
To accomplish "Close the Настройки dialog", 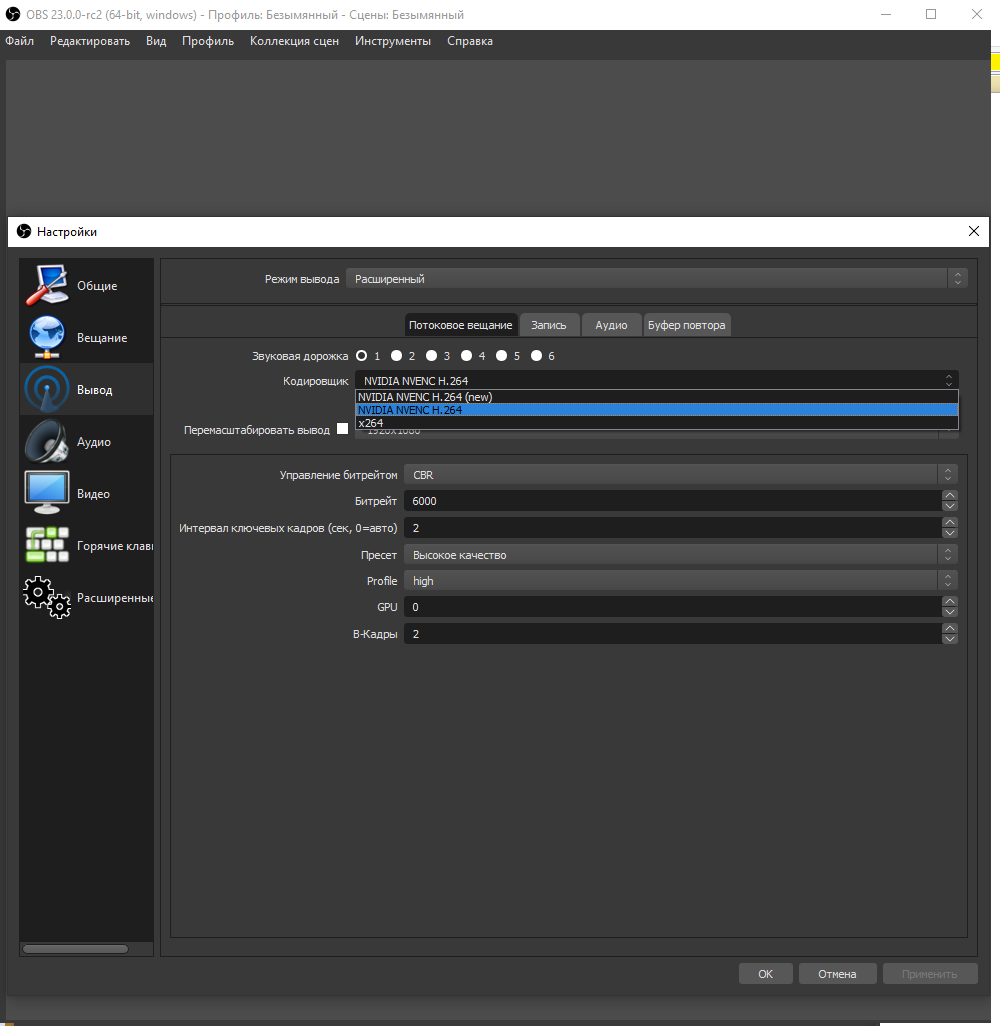I will (x=974, y=232).
